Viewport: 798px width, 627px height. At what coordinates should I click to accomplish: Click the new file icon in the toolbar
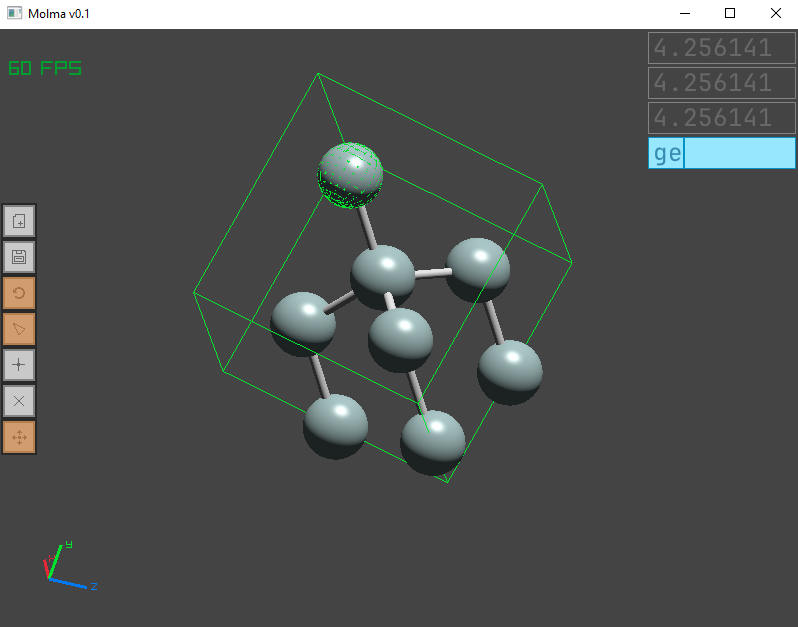pos(19,221)
